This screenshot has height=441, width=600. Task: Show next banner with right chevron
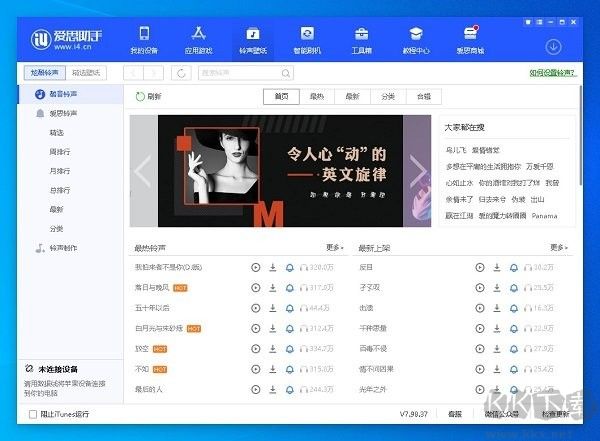pos(417,171)
